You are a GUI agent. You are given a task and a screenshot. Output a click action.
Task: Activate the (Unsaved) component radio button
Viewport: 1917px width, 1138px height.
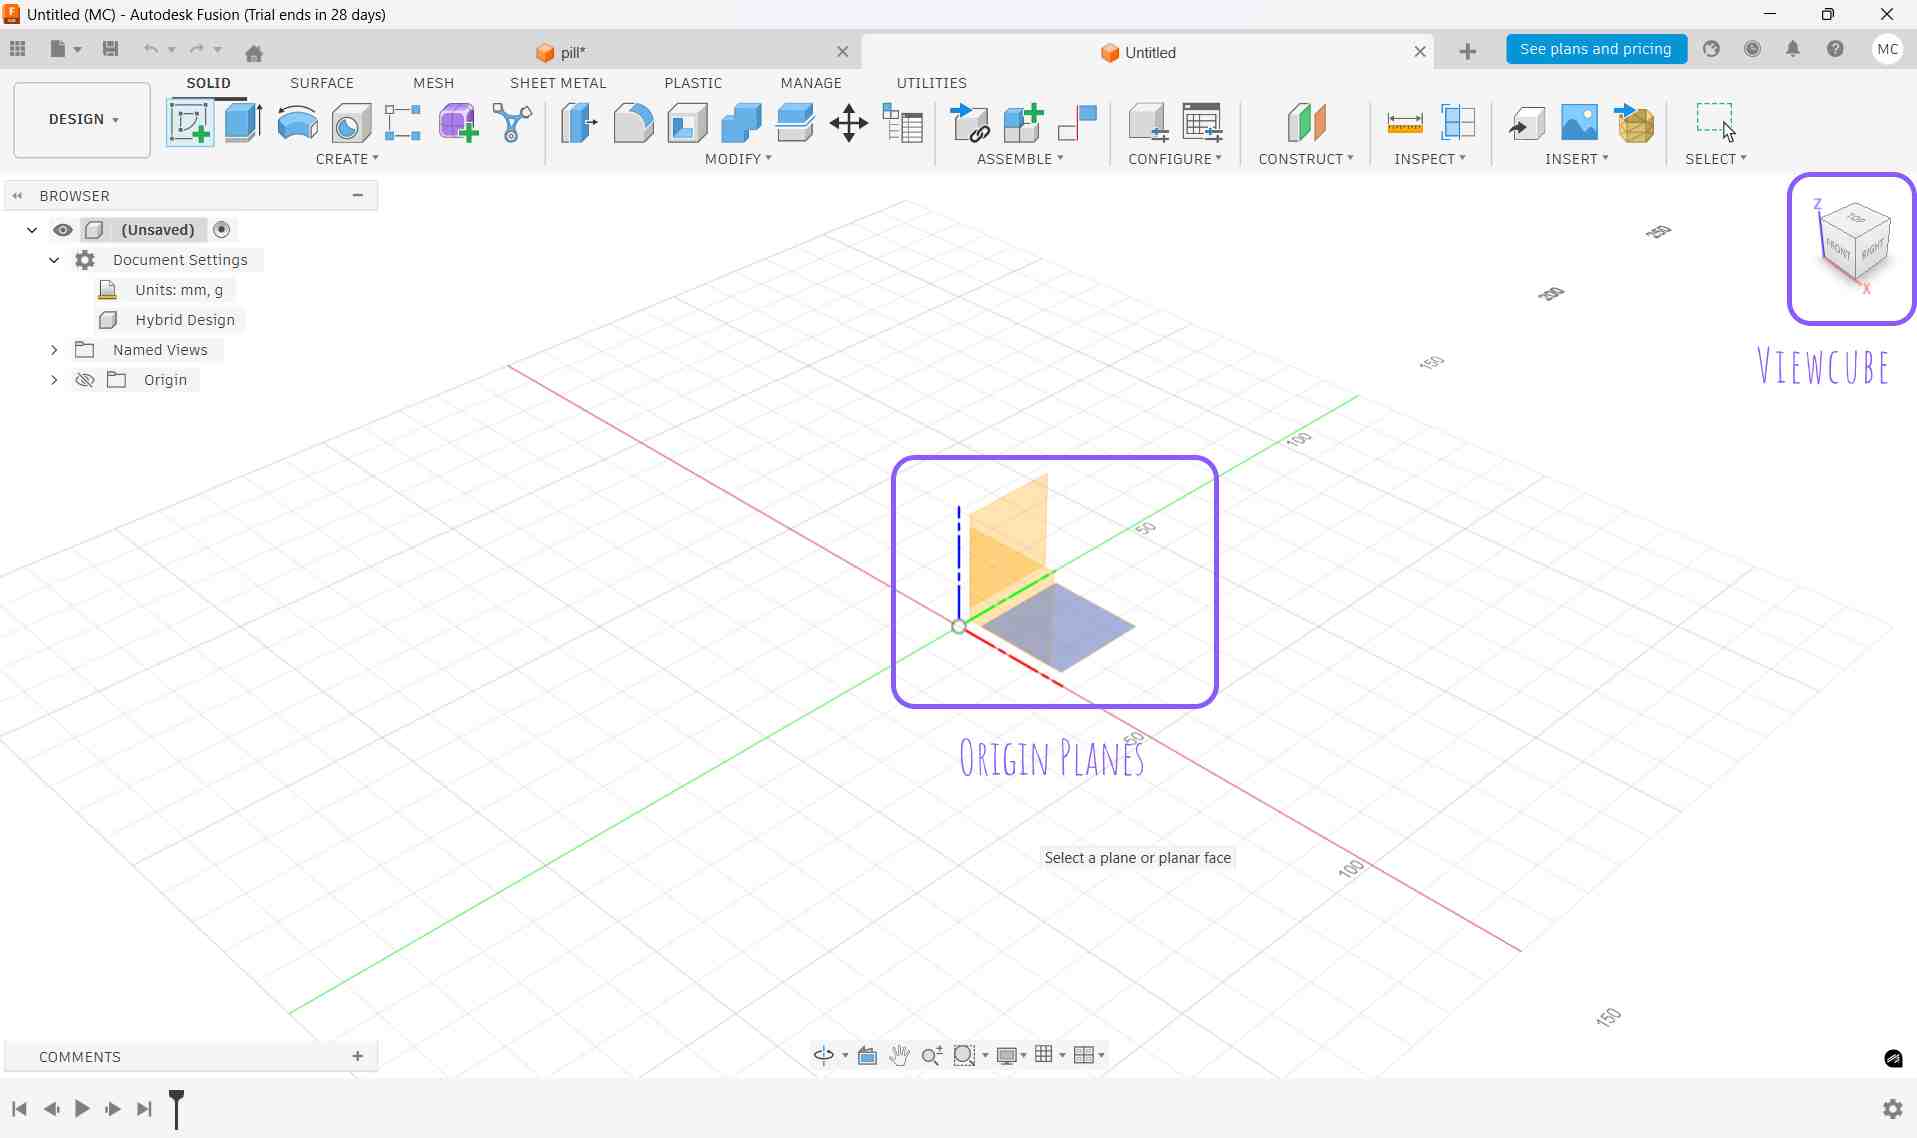222,230
